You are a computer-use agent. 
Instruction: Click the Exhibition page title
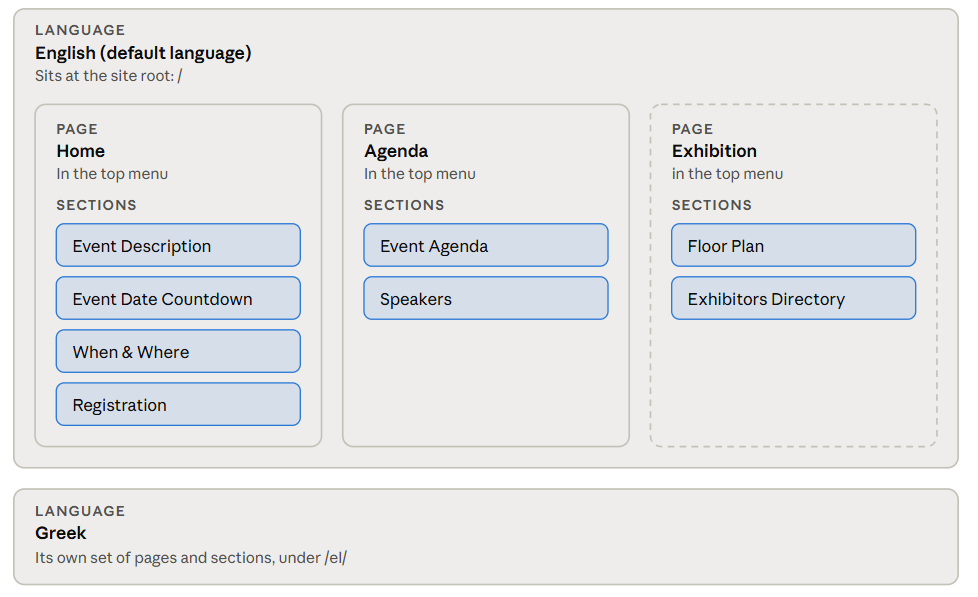pos(714,151)
